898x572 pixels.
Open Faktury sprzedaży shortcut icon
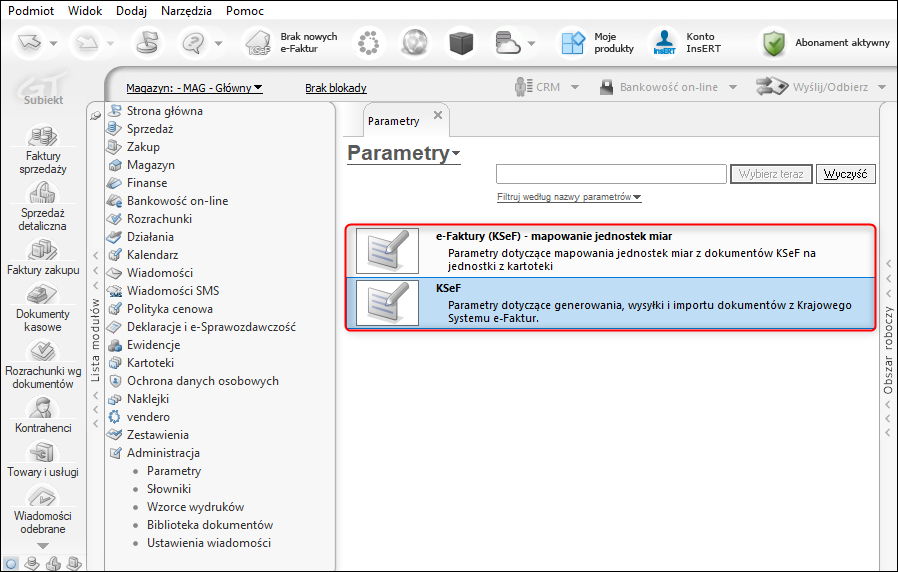click(x=42, y=135)
